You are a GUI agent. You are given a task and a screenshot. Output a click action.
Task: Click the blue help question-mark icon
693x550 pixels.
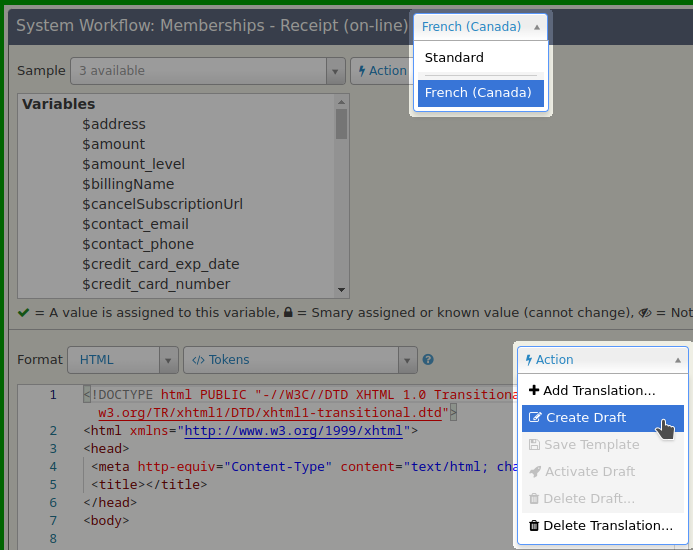tap(428, 360)
